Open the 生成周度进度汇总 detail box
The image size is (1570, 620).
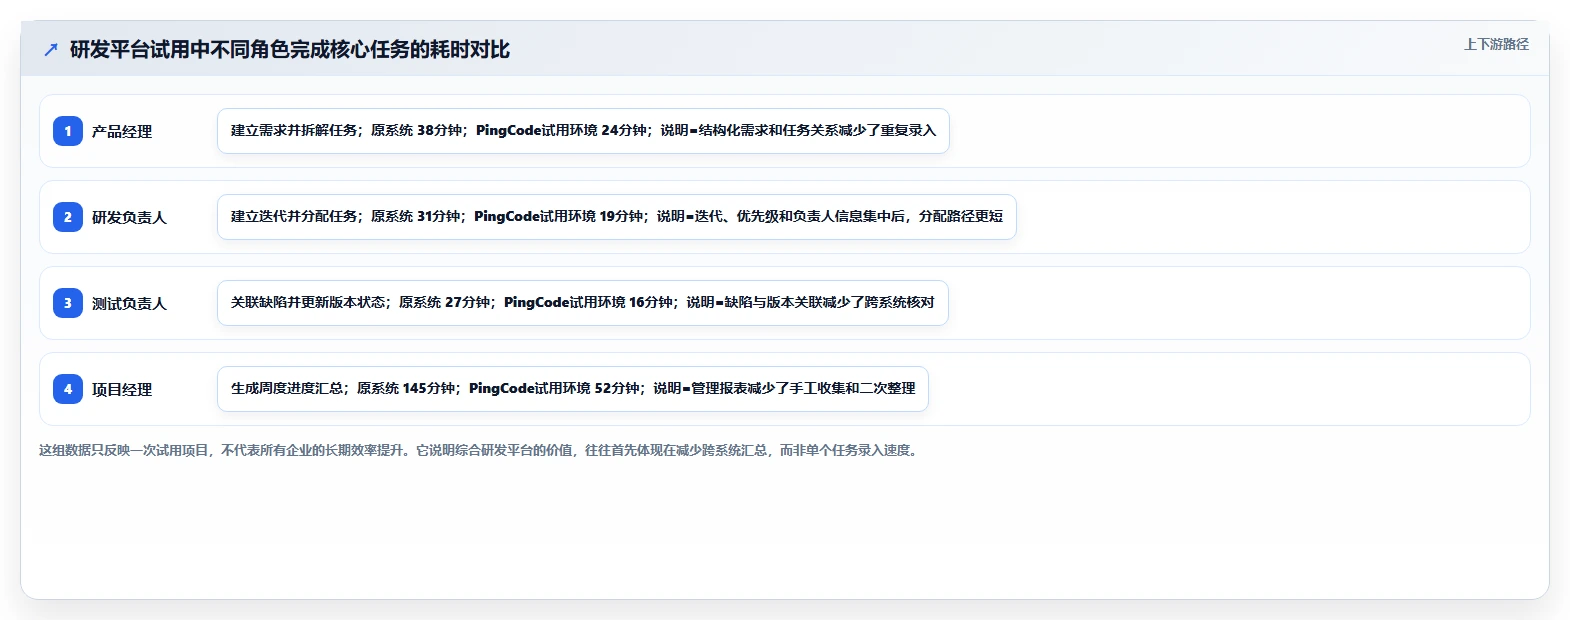[x=573, y=389]
